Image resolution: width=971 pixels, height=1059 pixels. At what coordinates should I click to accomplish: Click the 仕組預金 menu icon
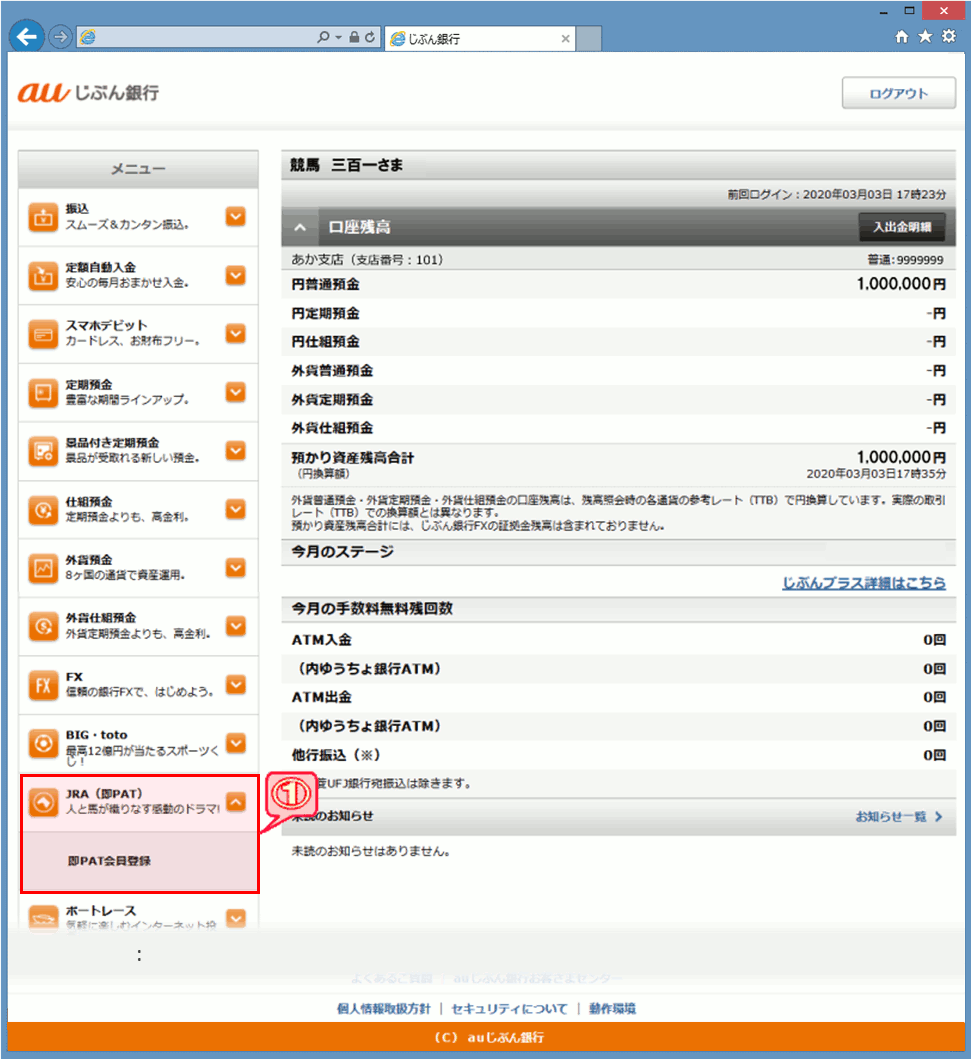click(43, 510)
